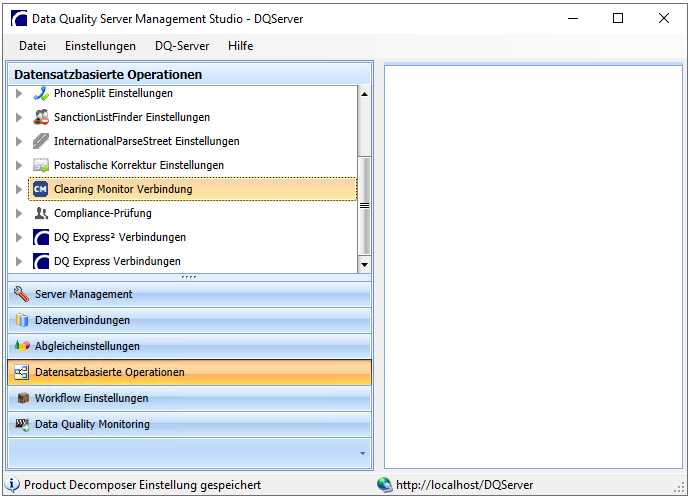Screen dimensions: 693x498
Task: Open the Workflow Einstellungen section
Action: (190, 398)
